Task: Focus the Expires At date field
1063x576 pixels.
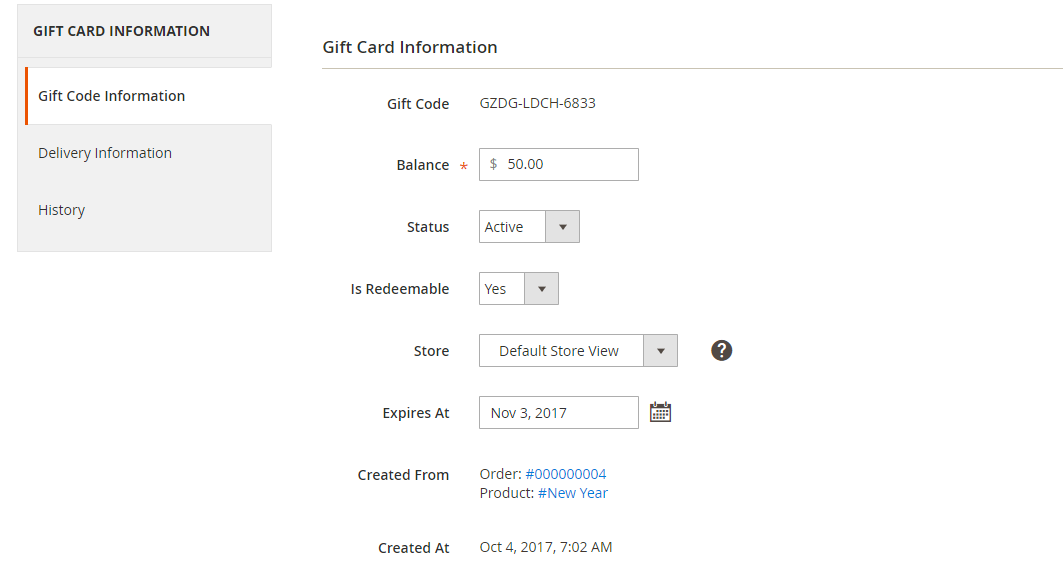Action: [x=558, y=413]
